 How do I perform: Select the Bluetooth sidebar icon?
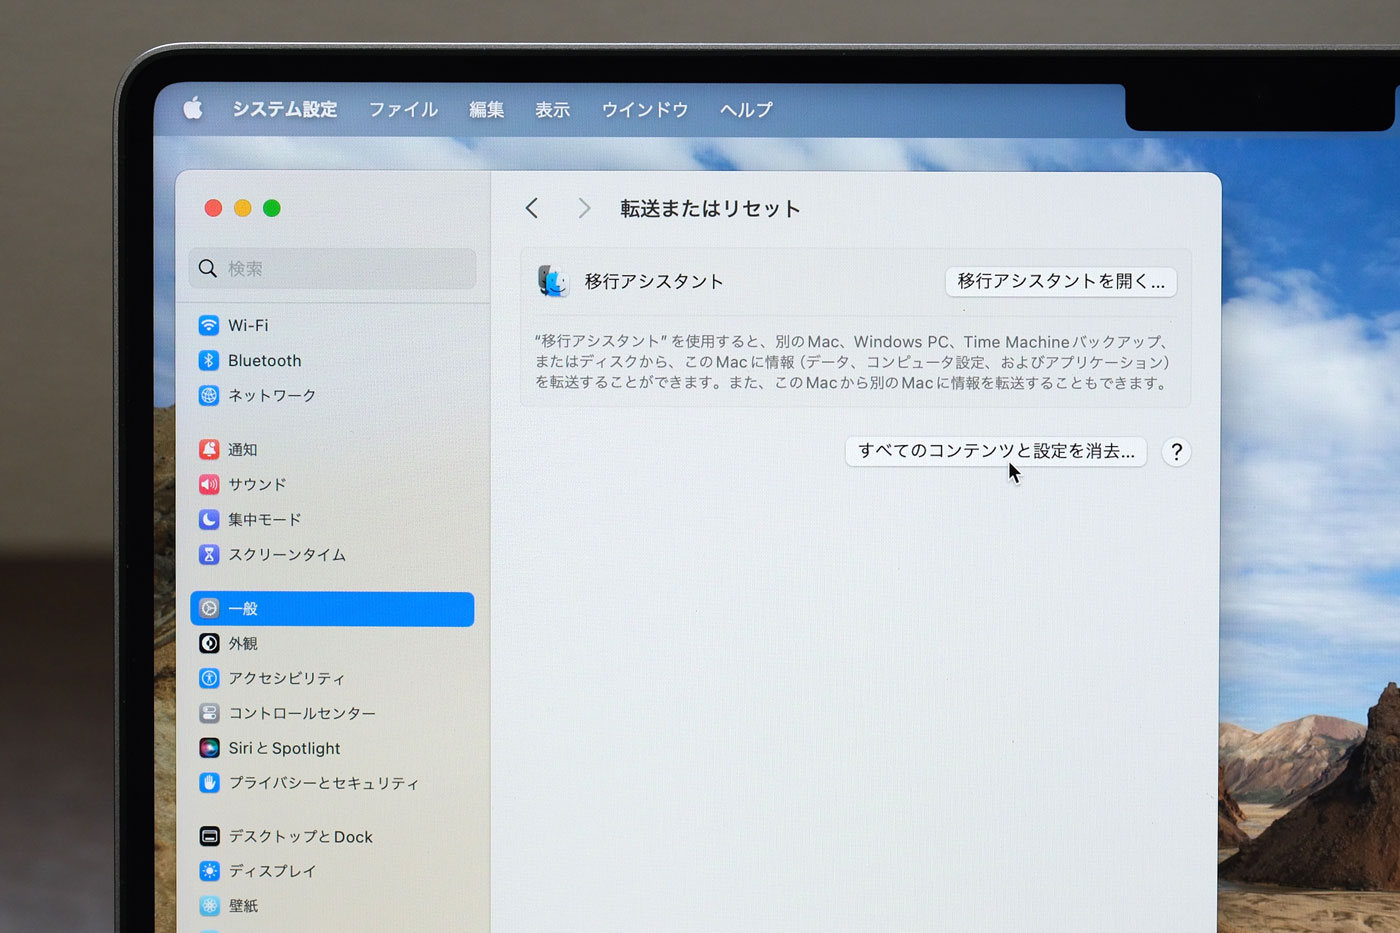[x=208, y=360]
